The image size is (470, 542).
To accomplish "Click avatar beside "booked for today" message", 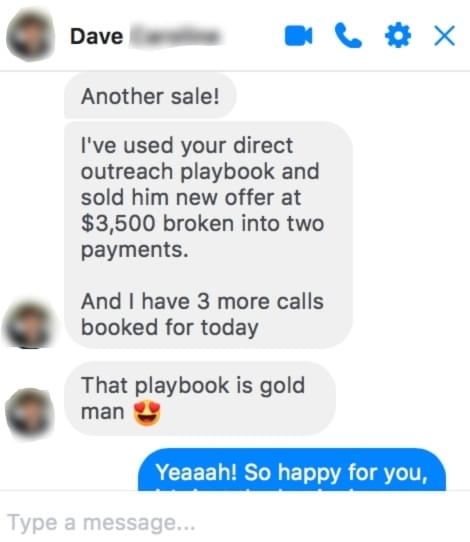I will click(30, 324).
